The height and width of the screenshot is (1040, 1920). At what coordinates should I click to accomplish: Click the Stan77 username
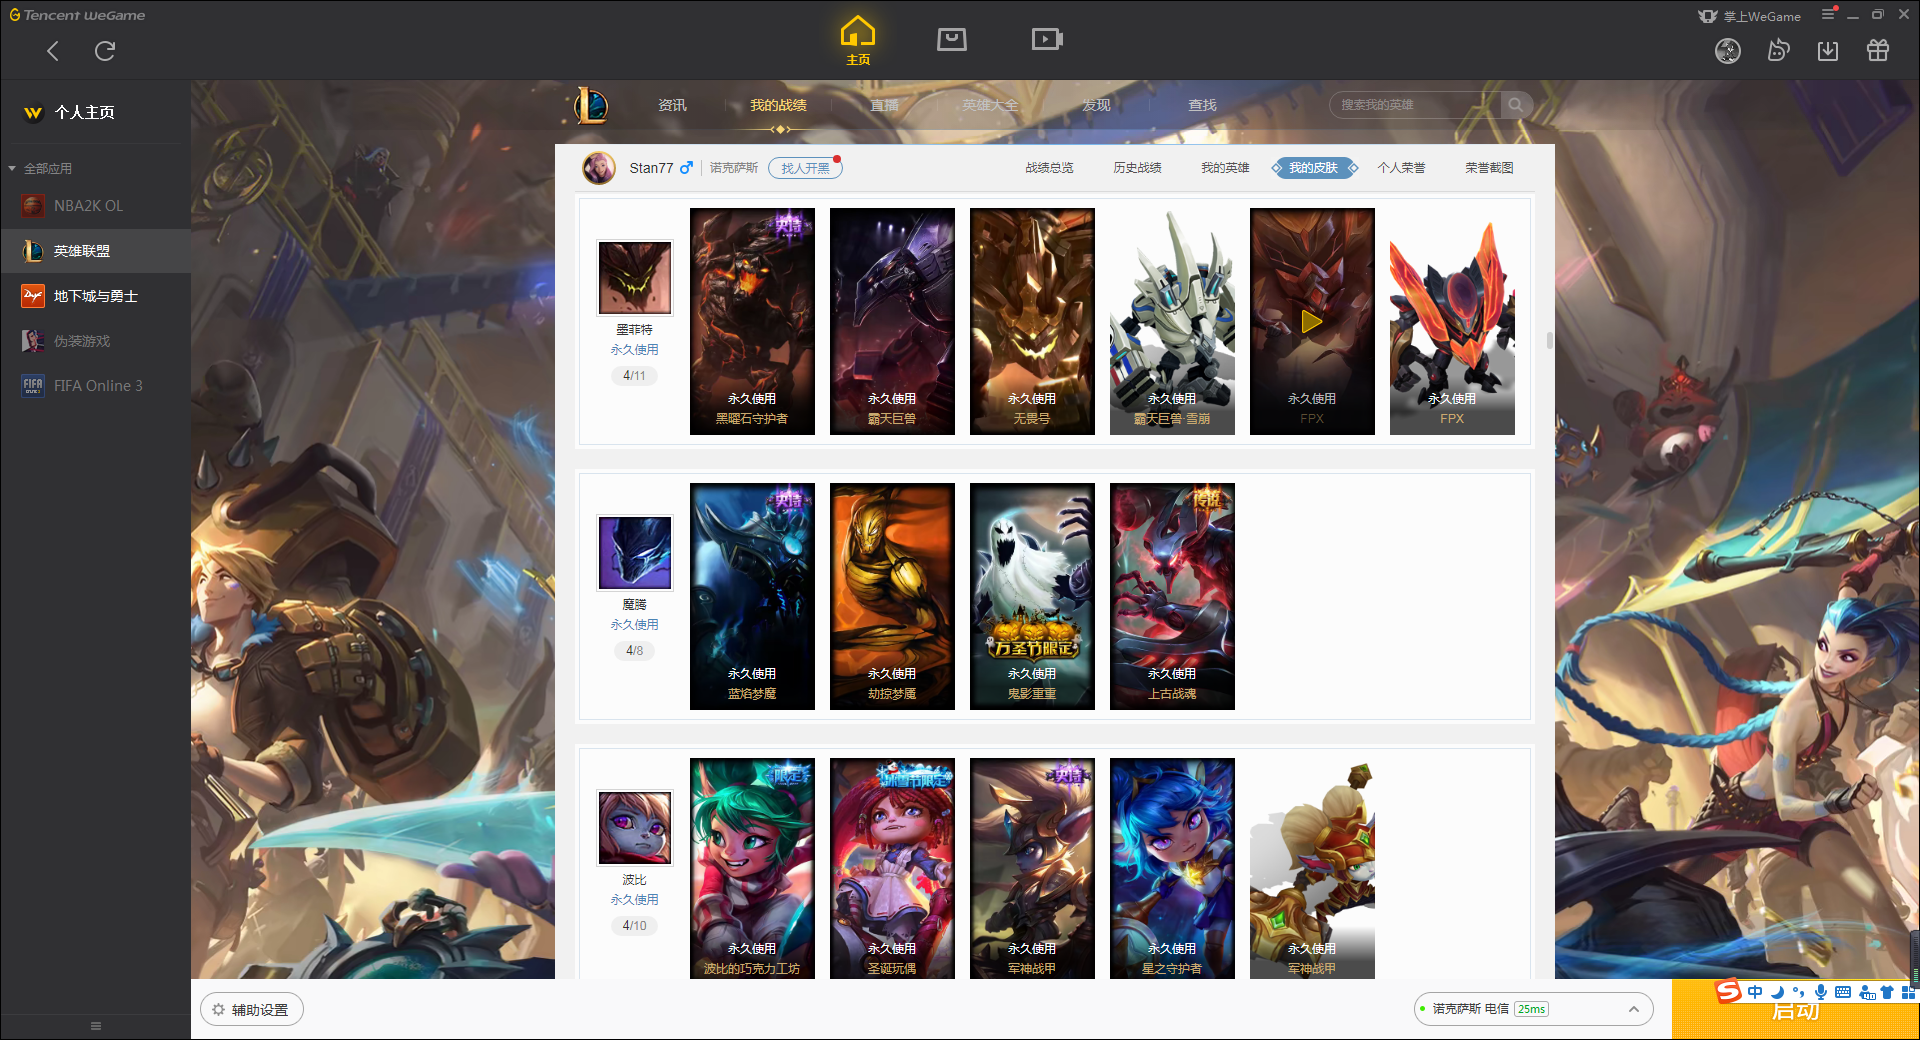click(x=651, y=168)
